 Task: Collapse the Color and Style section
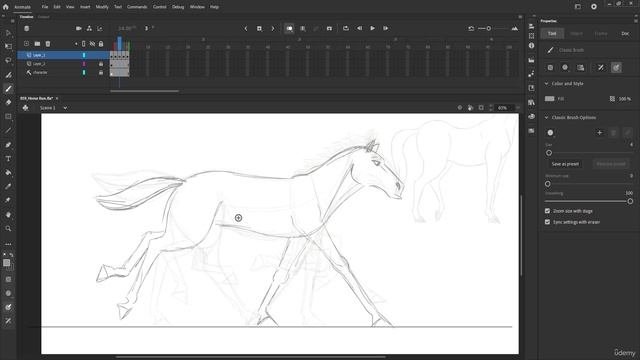coord(547,84)
